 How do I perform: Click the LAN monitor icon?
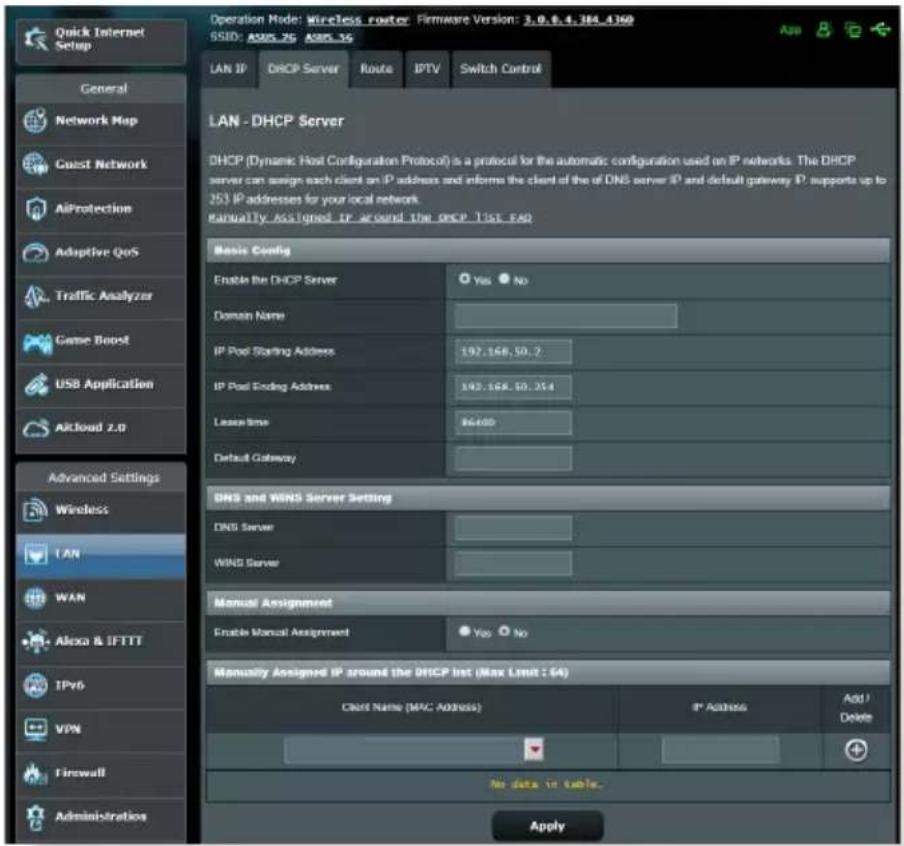[36, 554]
